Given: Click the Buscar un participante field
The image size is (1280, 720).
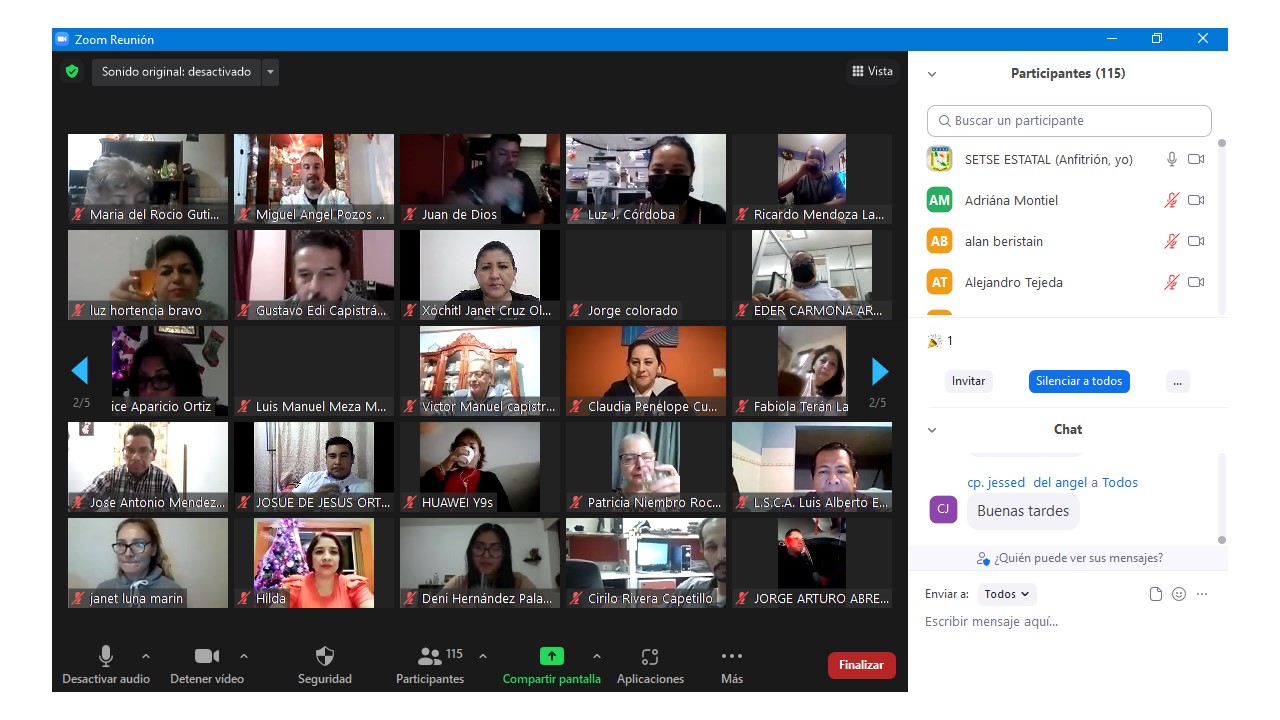Looking at the screenshot, I should (1069, 120).
